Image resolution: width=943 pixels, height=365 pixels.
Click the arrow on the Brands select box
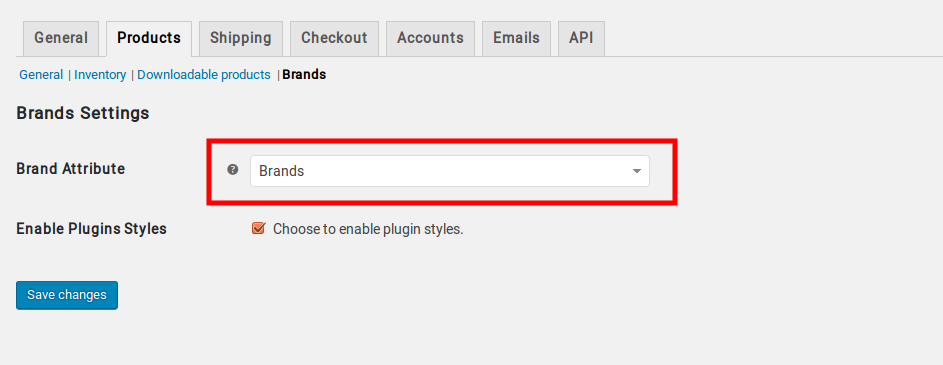[637, 171]
